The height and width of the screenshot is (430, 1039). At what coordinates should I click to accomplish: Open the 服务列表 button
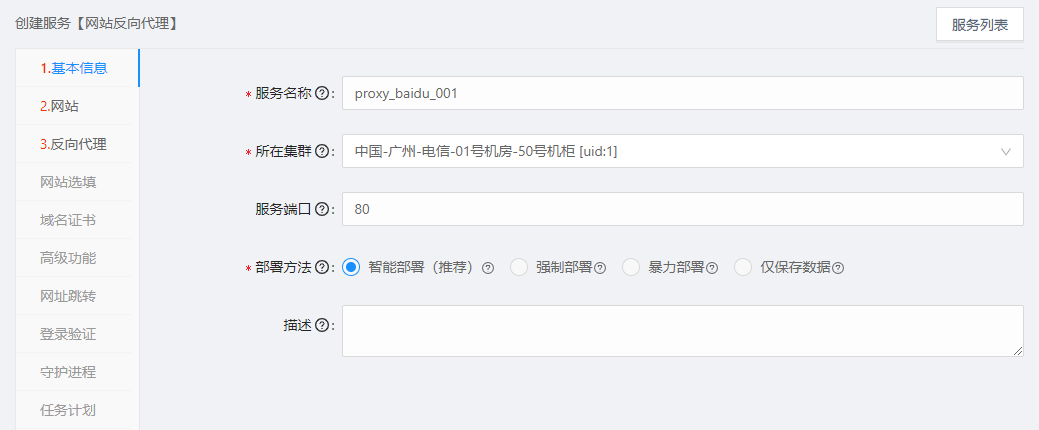(x=979, y=25)
